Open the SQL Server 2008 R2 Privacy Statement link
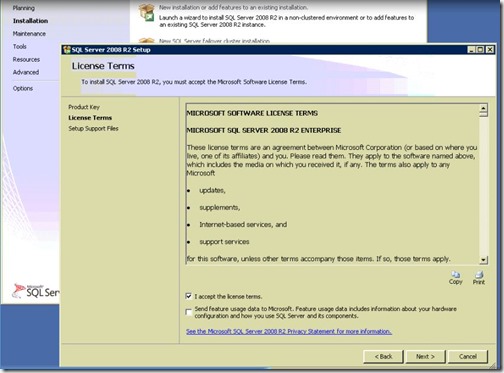Image resolution: width=504 pixels, height=373 pixels. 289,331
